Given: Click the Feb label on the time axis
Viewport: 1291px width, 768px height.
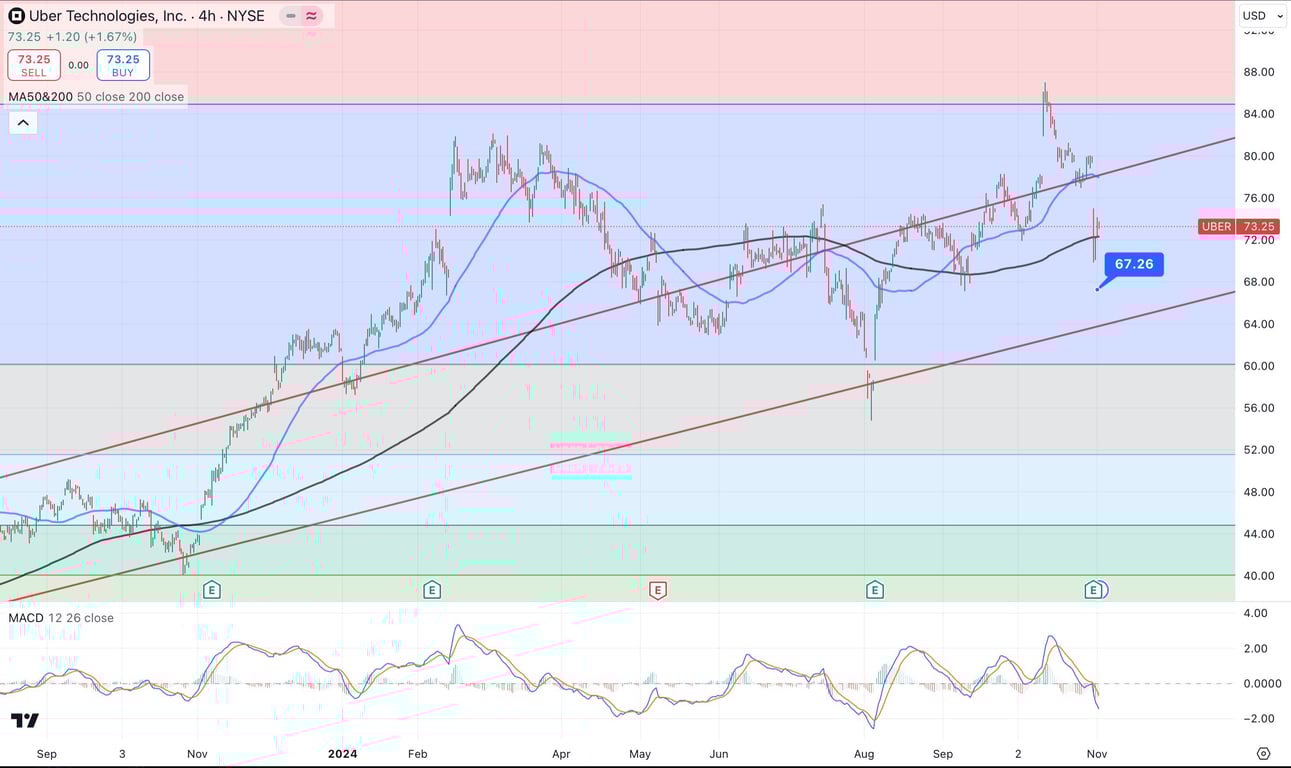Looking at the screenshot, I should pos(418,753).
